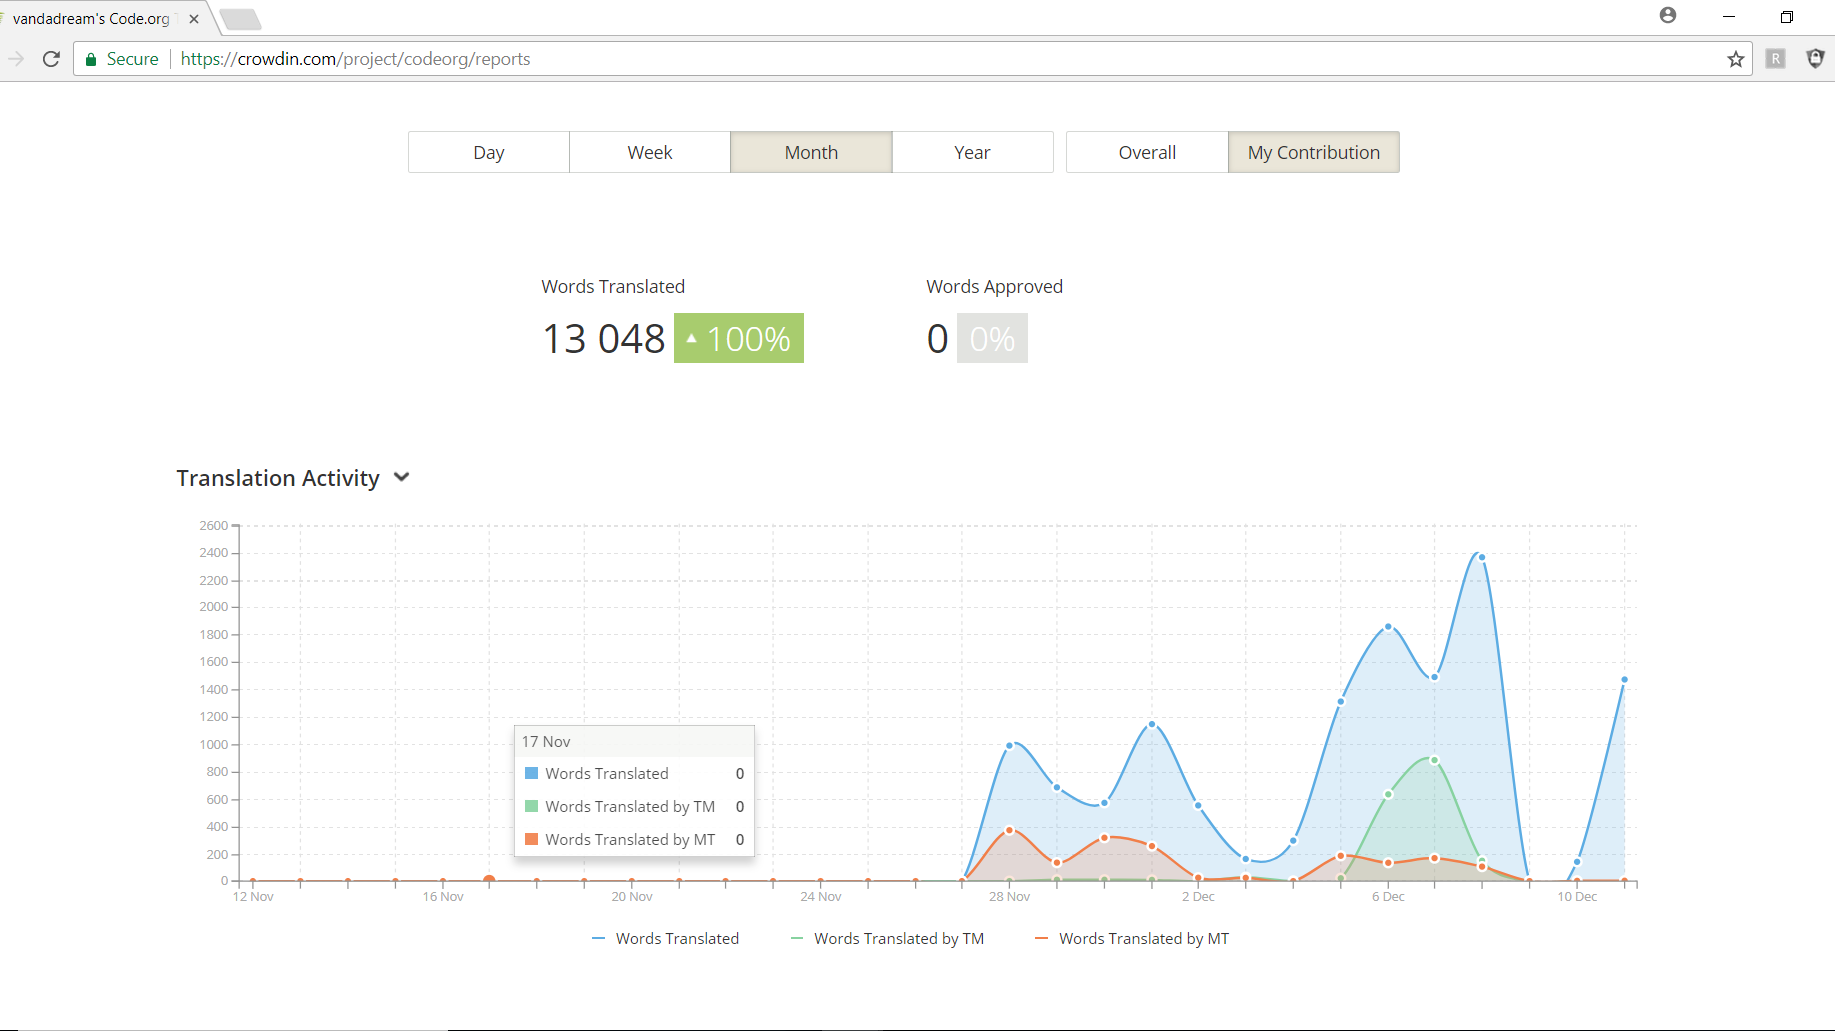Click the green 100% growth badge

pyautogui.click(x=739, y=338)
